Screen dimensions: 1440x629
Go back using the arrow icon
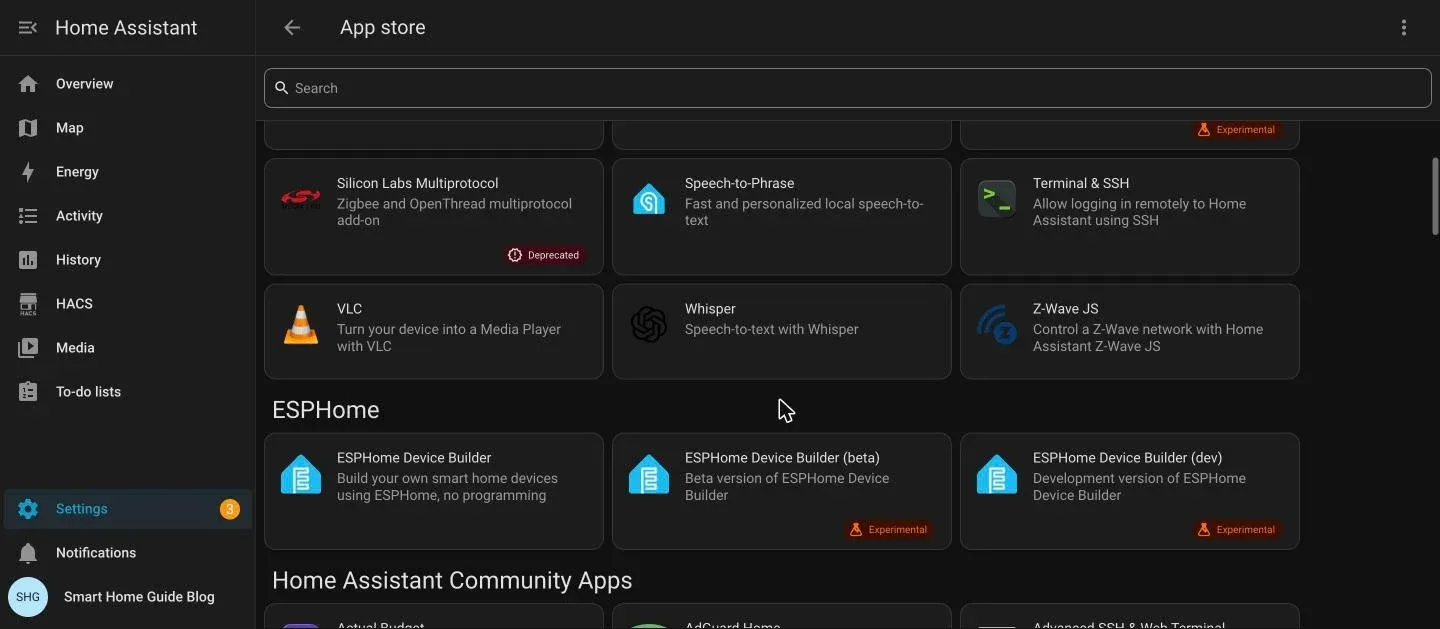pyautogui.click(x=292, y=28)
